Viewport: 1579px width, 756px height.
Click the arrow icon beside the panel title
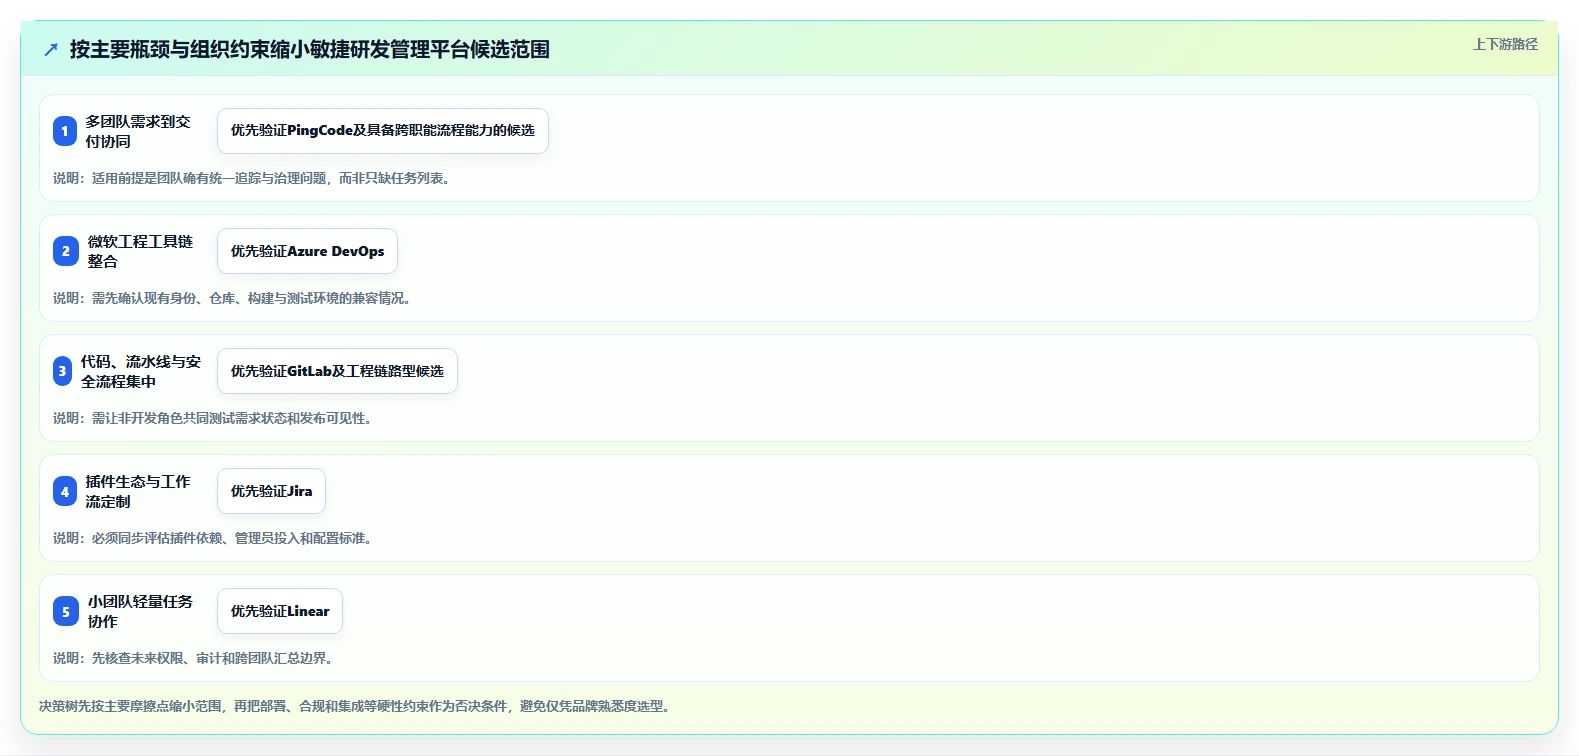pos(51,49)
